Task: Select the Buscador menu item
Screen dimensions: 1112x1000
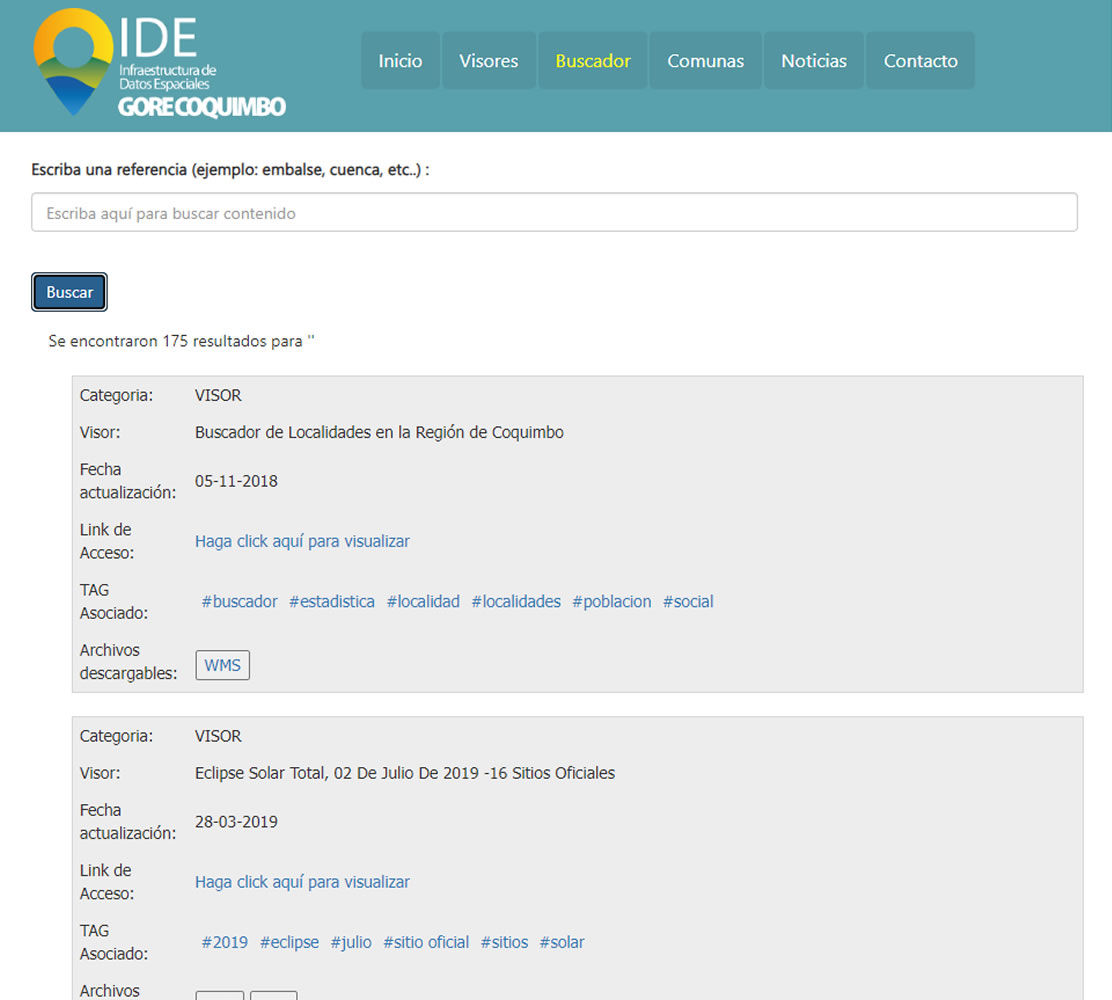Action: 593,61
